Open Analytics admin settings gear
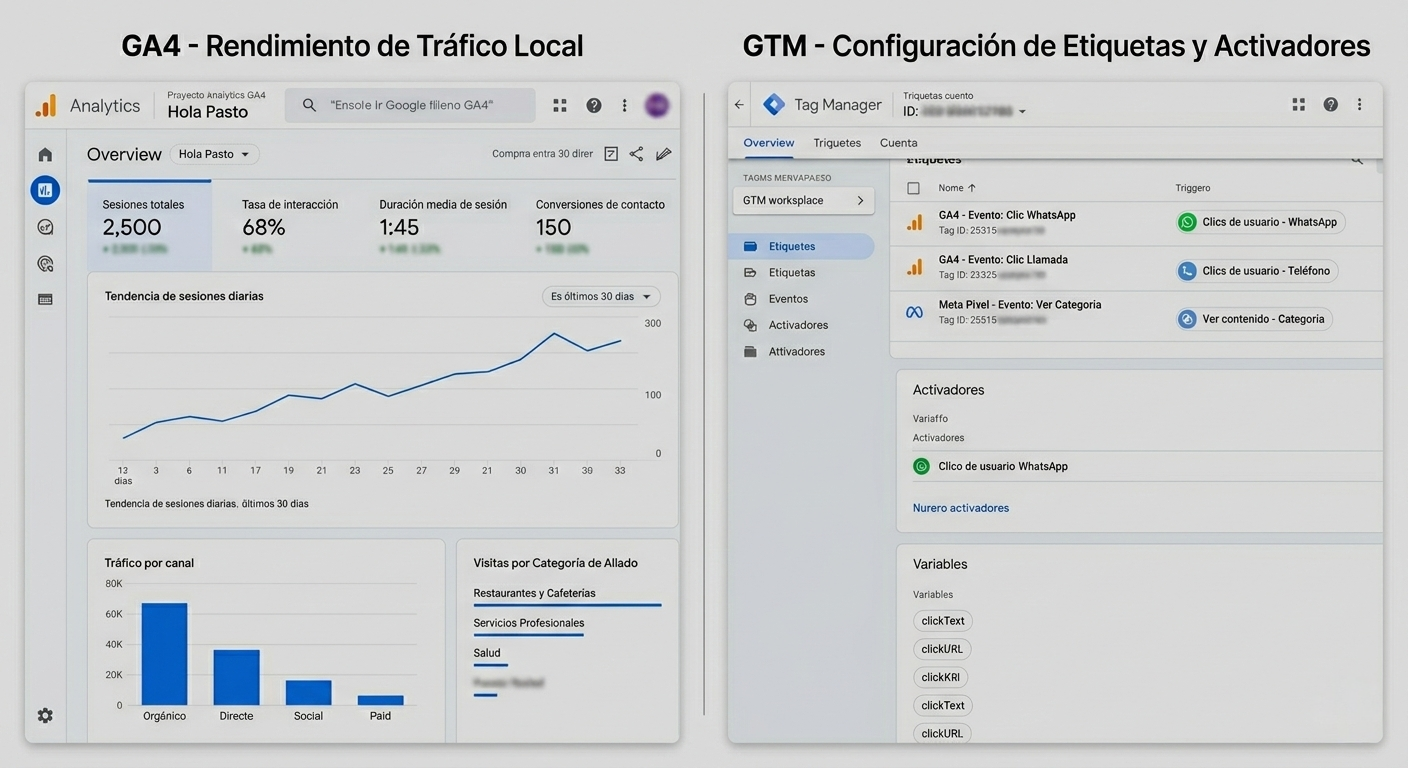This screenshot has width=1408, height=768. [45, 715]
